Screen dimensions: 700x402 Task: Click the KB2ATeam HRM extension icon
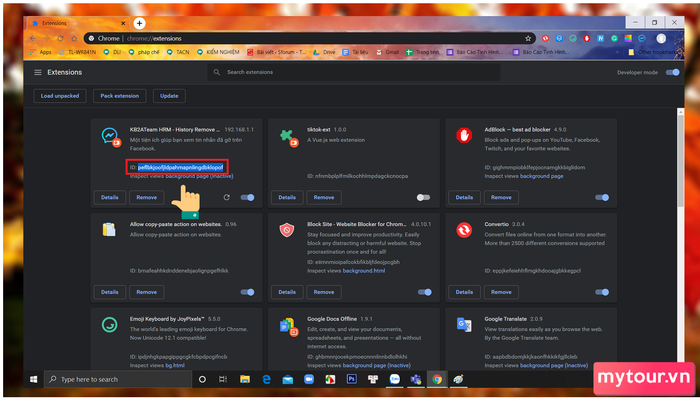(x=110, y=136)
